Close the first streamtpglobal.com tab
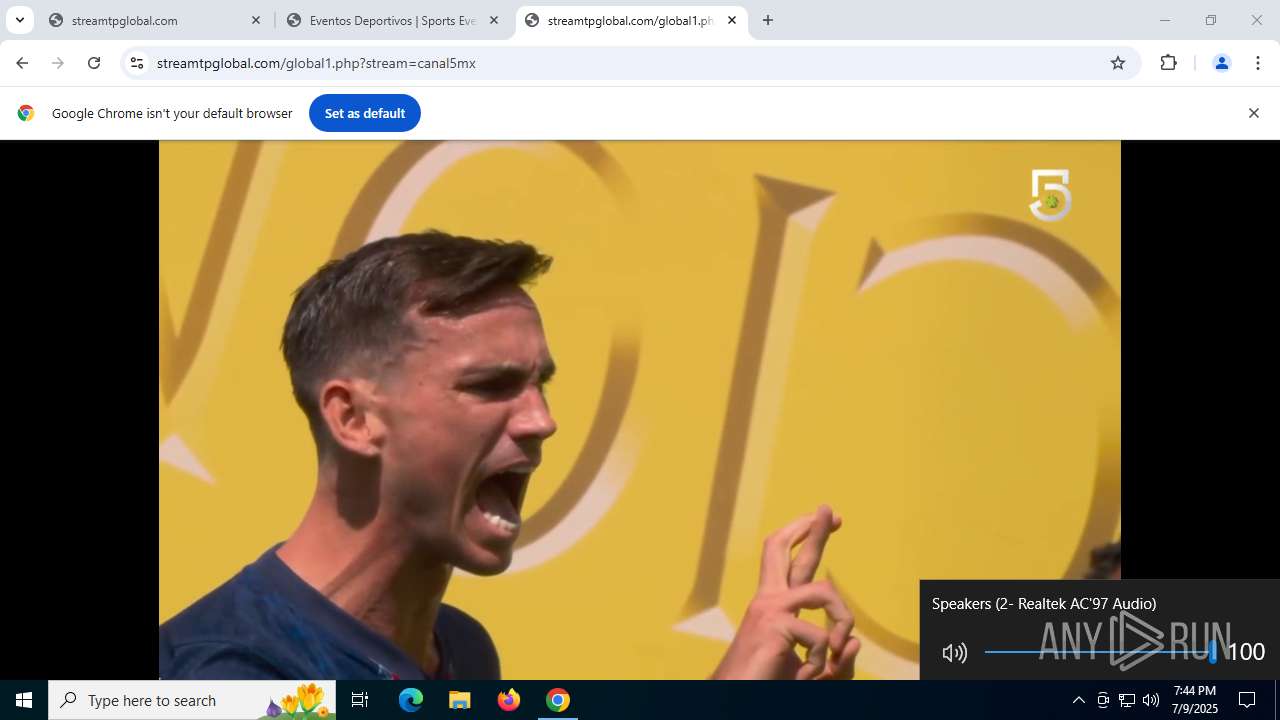The image size is (1280, 720). click(256, 20)
